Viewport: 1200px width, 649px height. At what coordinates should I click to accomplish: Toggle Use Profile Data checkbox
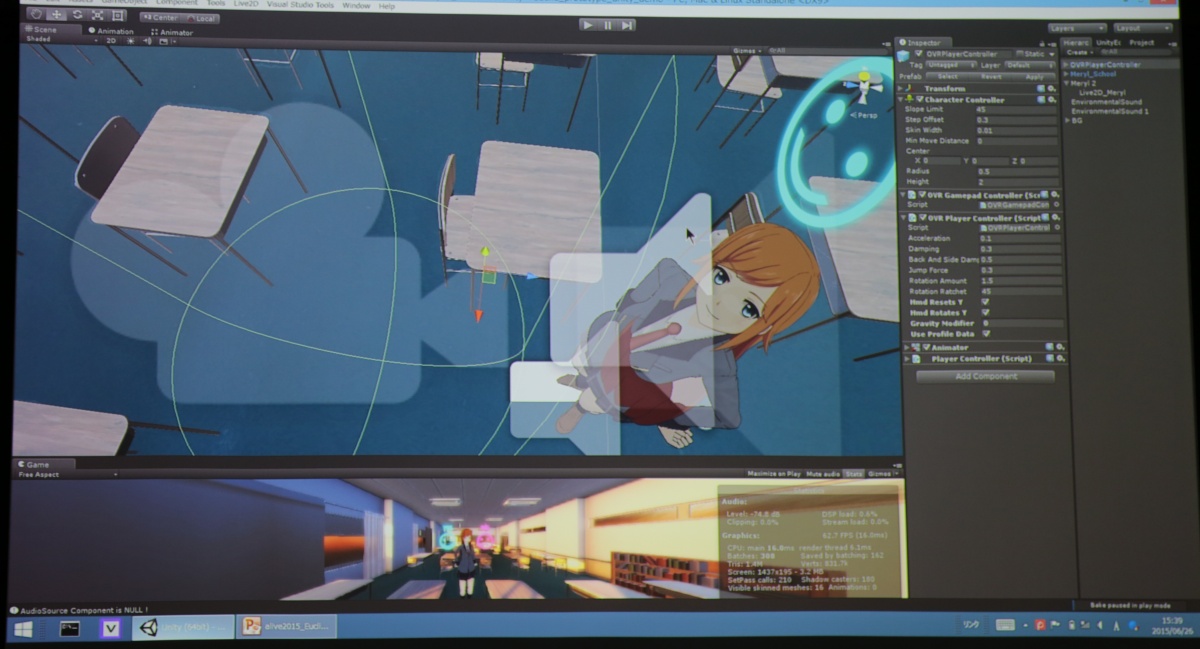985,334
